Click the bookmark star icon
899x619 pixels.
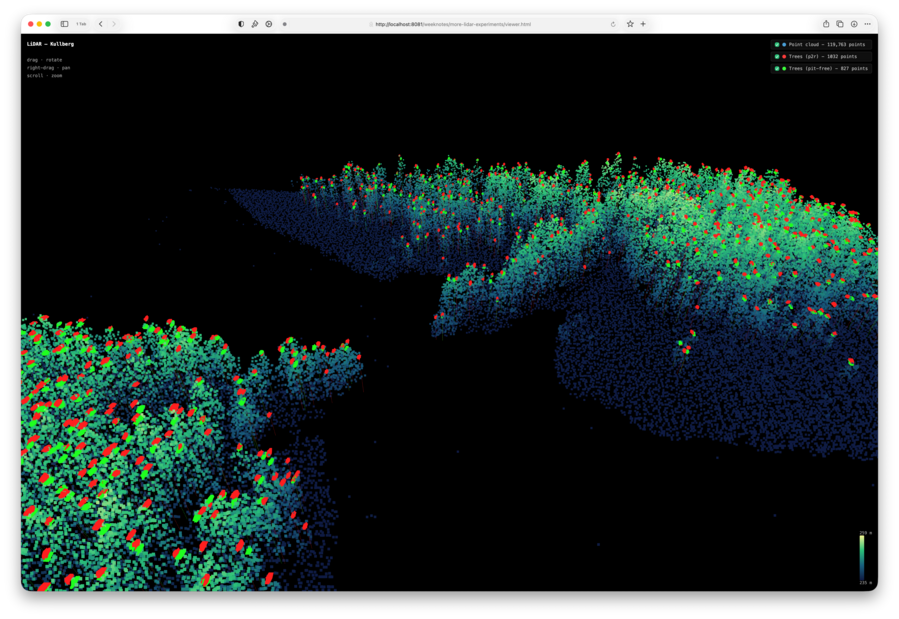tap(629, 23)
